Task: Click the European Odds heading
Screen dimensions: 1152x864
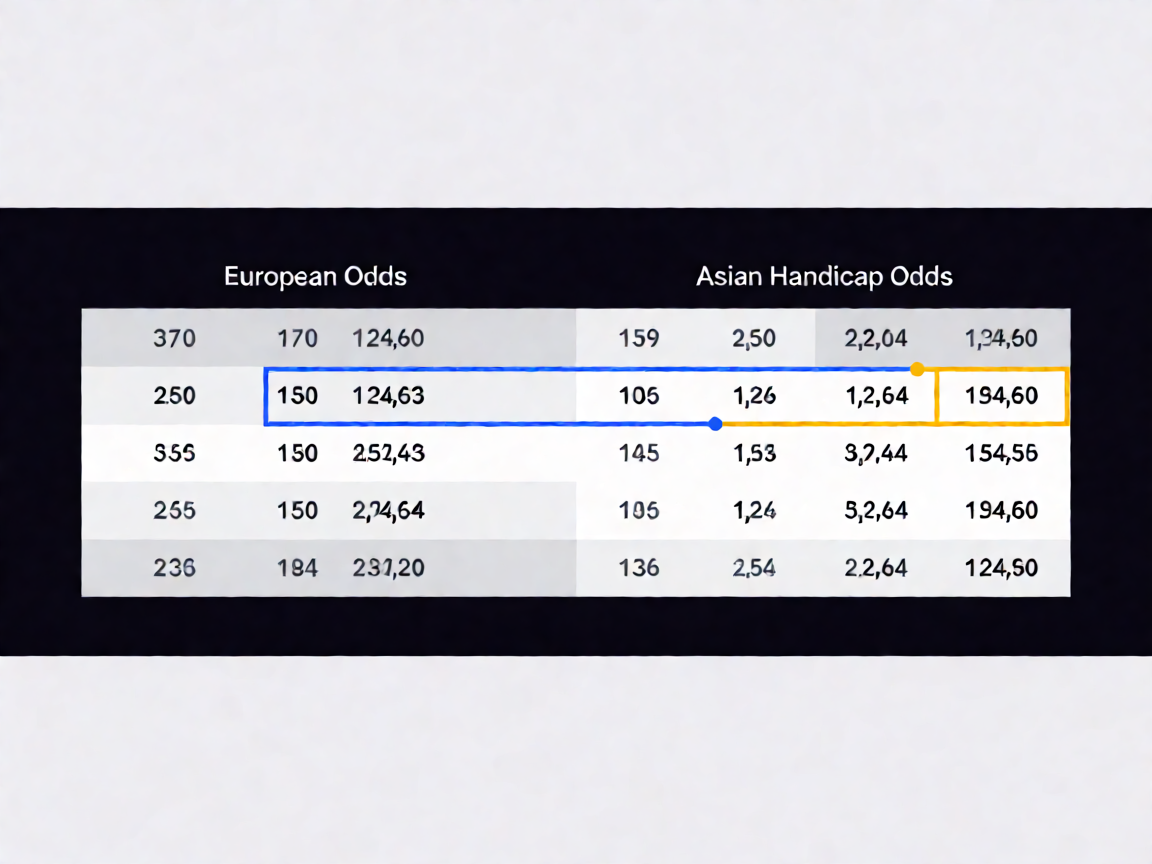Action: [x=315, y=276]
